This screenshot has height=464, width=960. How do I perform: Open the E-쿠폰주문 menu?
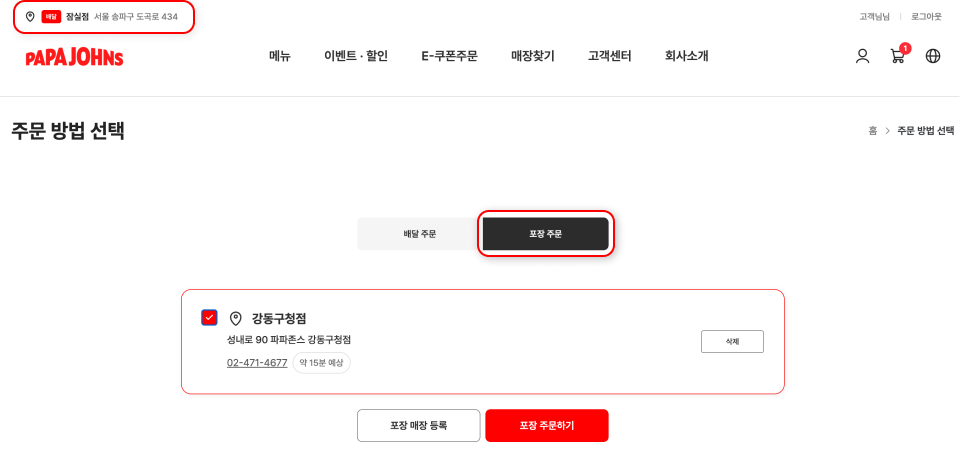[x=449, y=56]
